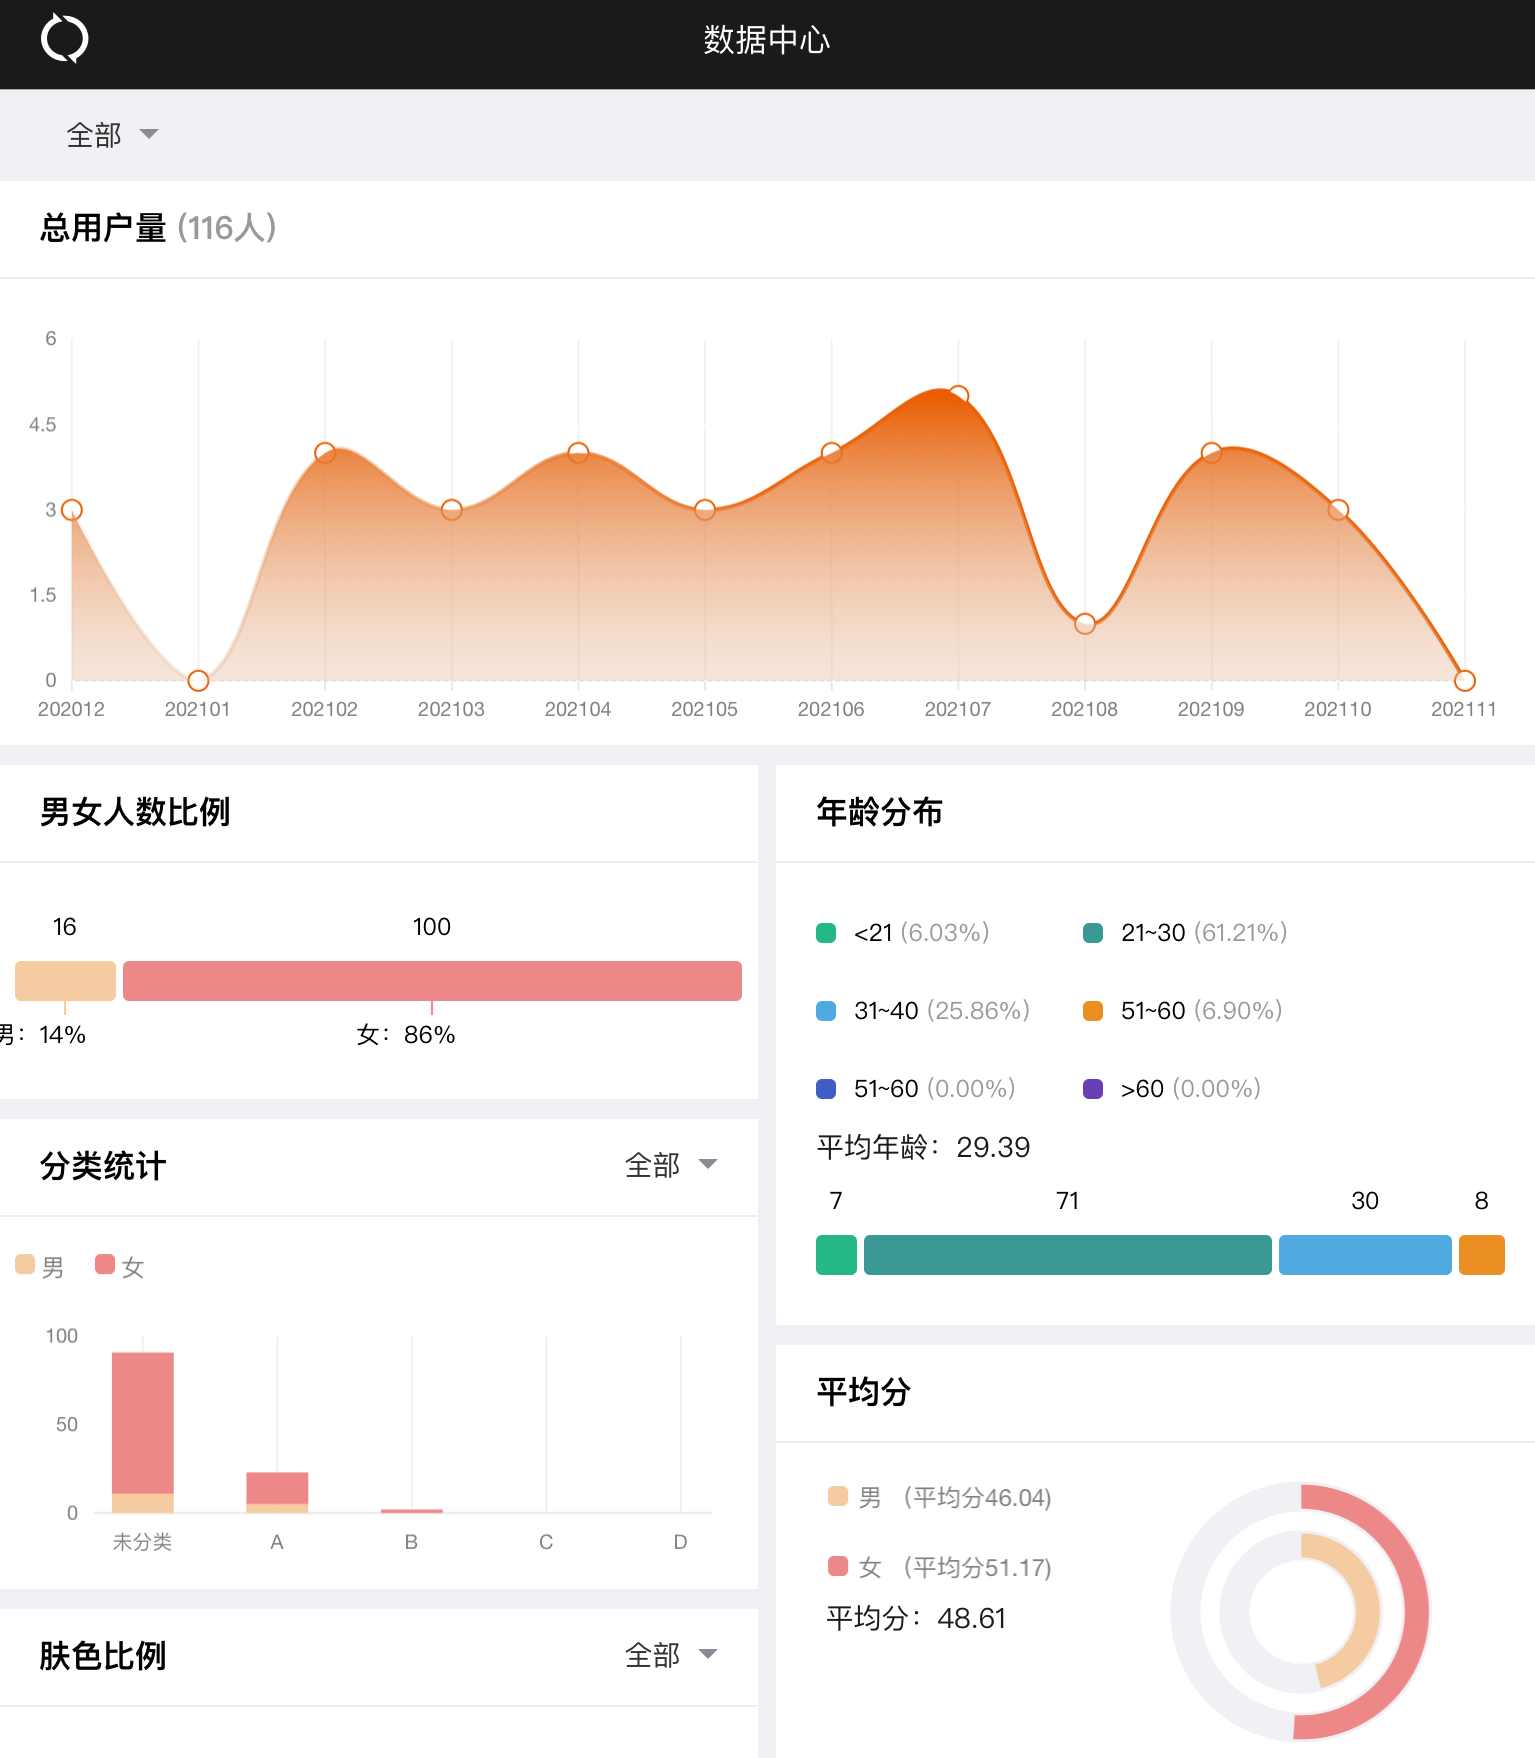Click the 202107 axis label
Screen dimensions: 1535x1758
[x=958, y=709]
